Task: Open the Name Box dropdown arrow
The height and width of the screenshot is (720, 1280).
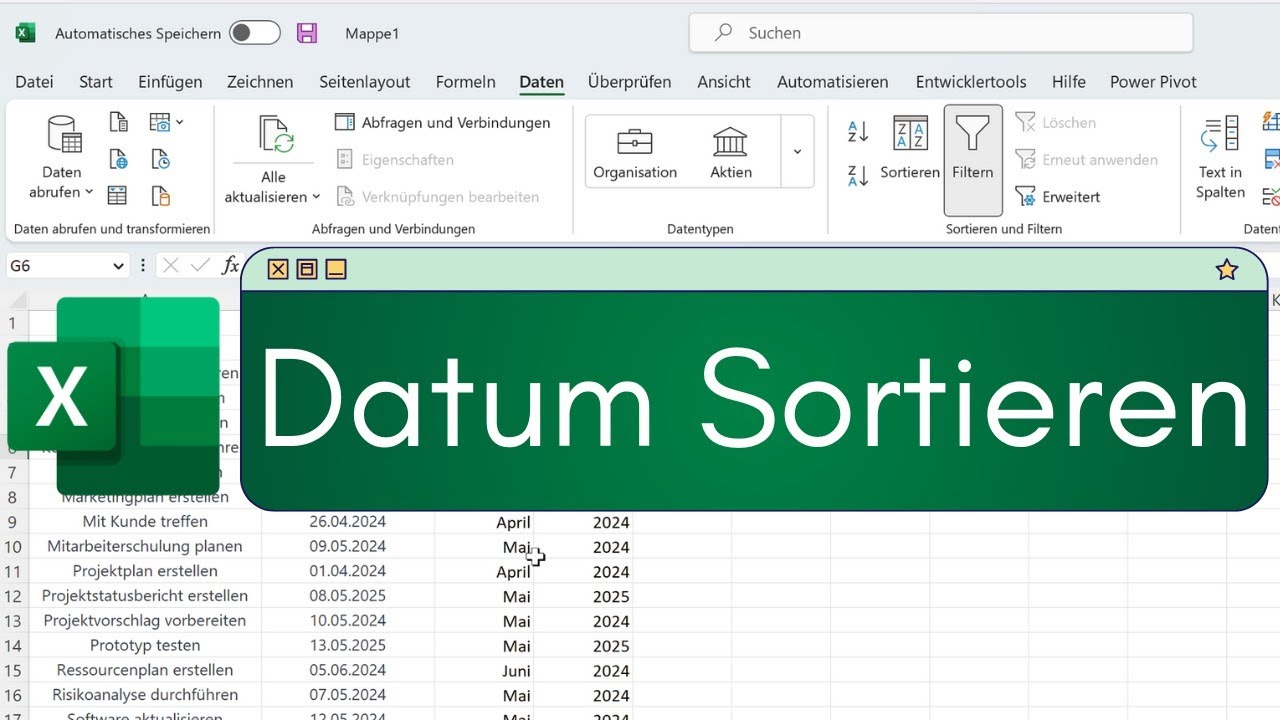Action: pyautogui.click(x=119, y=265)
